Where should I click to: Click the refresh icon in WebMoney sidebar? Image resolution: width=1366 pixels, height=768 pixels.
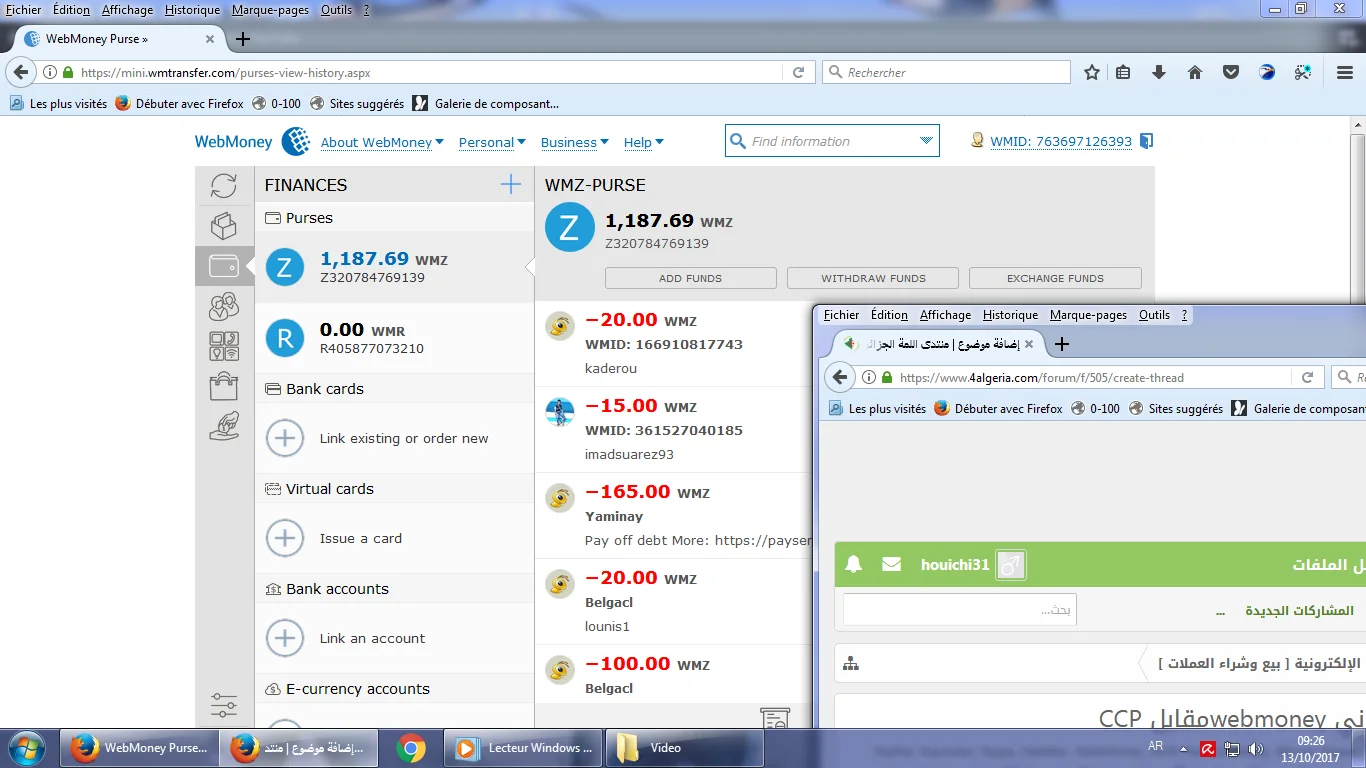tap(224, 185)
